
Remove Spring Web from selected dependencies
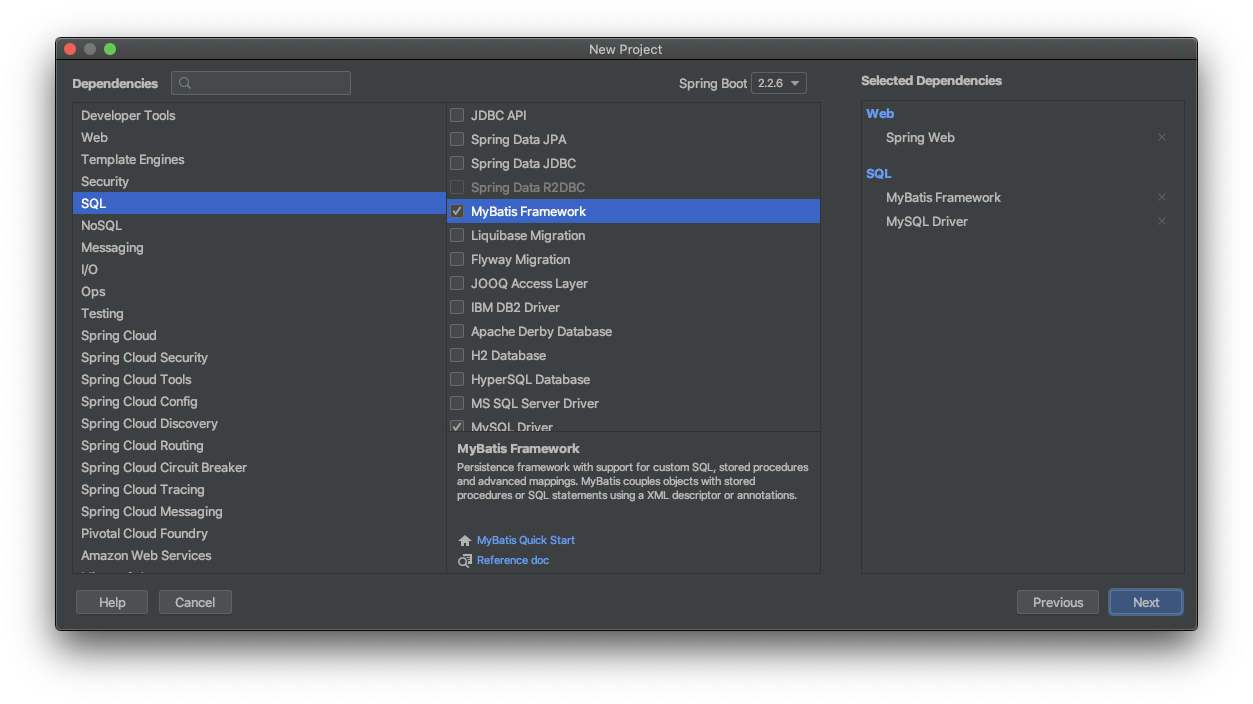click(x=1162, y=138)
